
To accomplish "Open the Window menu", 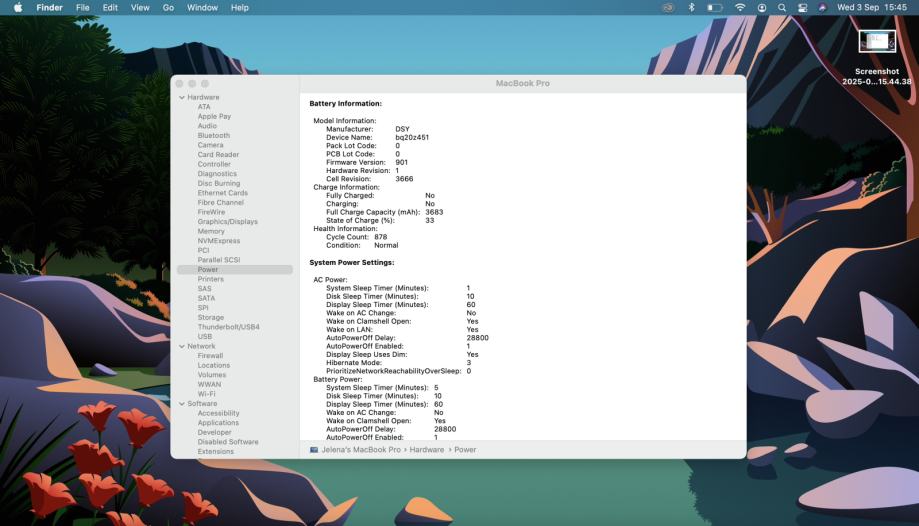I will point(202,7).
